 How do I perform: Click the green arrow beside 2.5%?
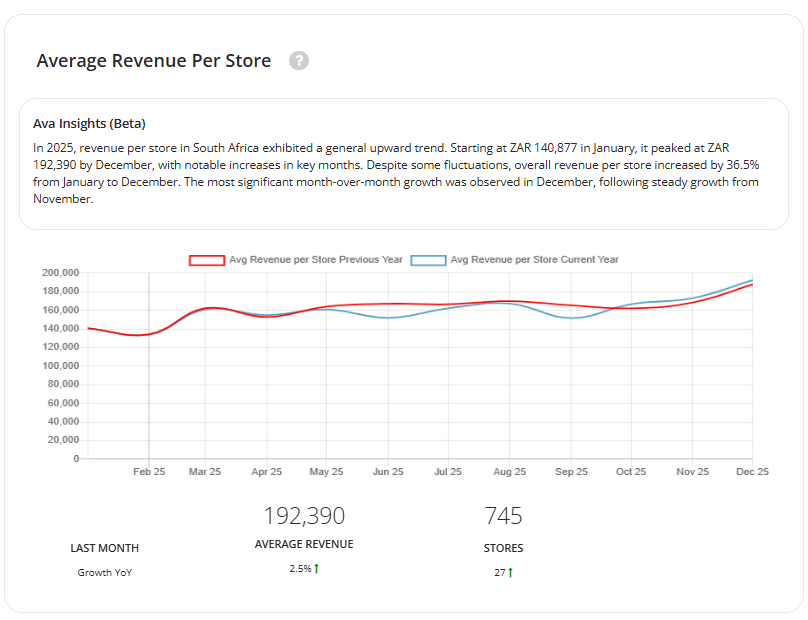[x=316, y=569]
